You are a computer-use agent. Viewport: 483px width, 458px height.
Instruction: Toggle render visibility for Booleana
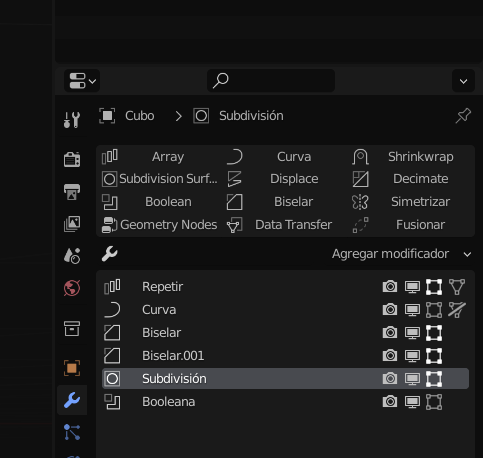coord(390,402)
